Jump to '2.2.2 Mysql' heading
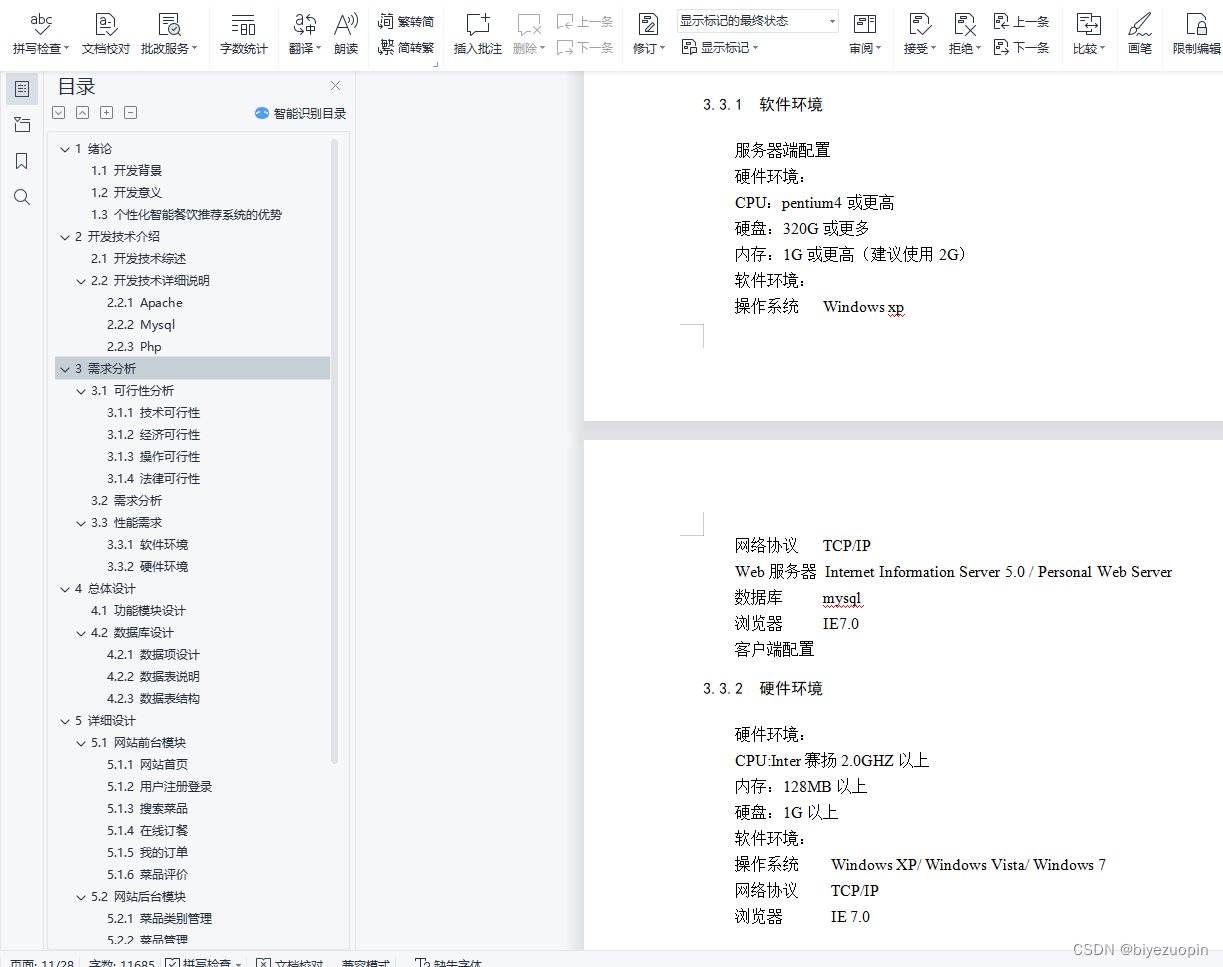 pos(141,325)
